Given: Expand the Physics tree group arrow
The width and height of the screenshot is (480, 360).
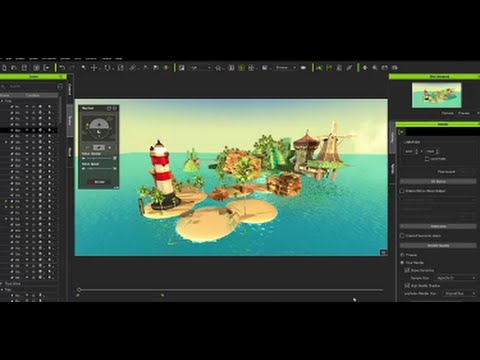Looking at the screenshot, I should click(2, 284).
